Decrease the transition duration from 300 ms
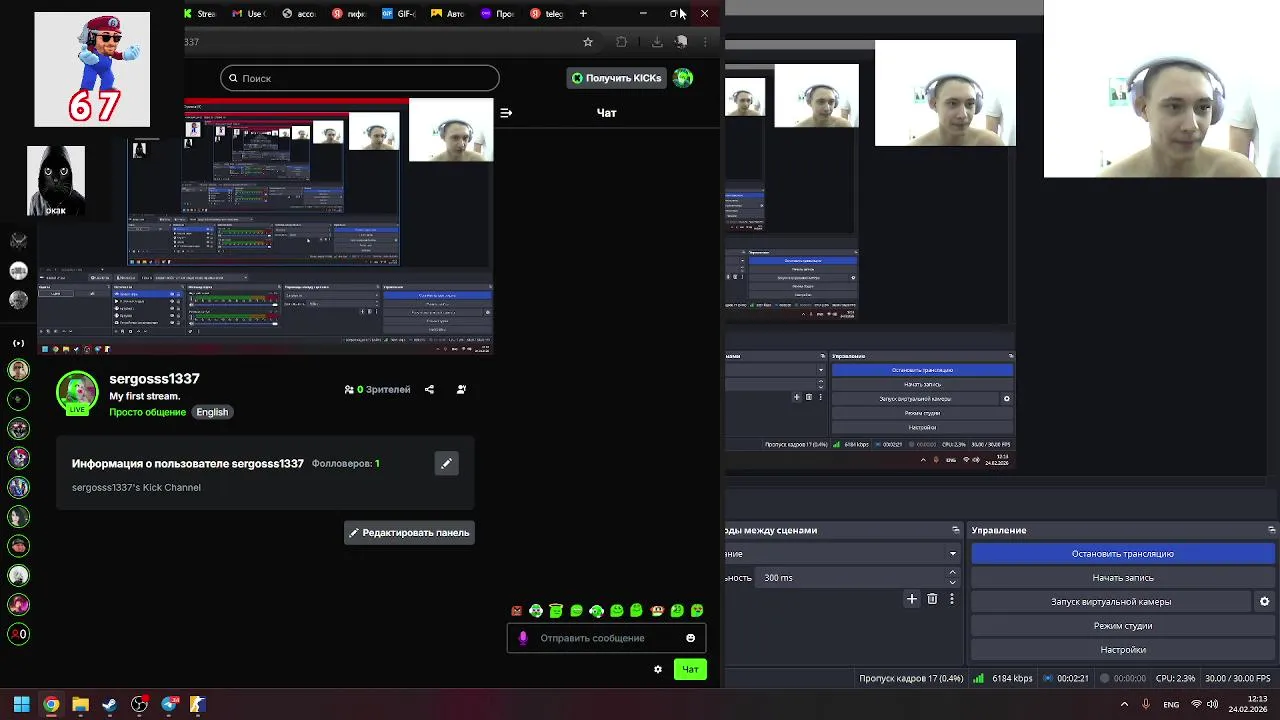This screenshot has width=1280, height=720. click(952, 582)
